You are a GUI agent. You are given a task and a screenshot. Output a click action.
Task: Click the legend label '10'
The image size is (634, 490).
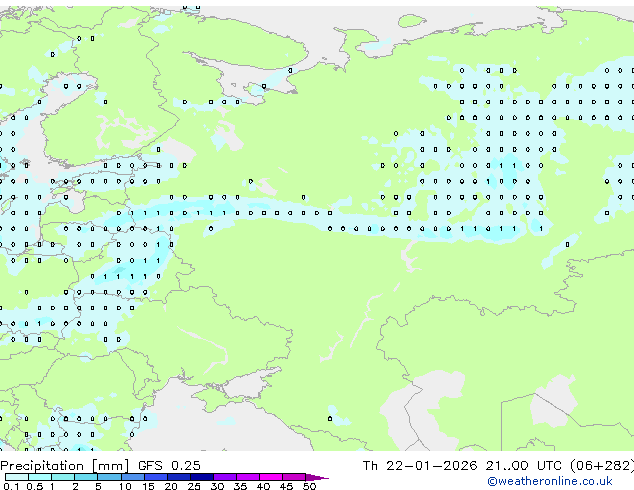click(x=125, y=486)
